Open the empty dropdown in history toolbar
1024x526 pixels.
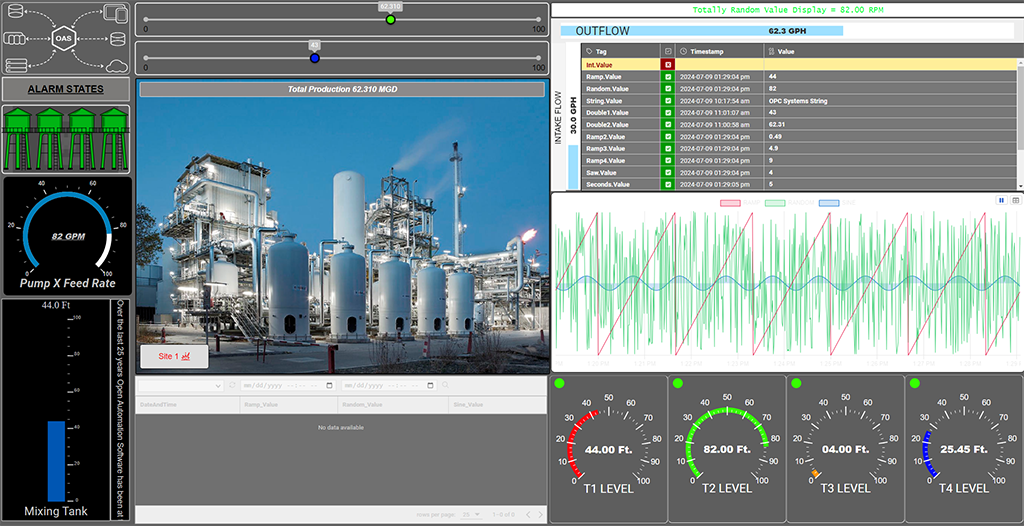180,385
